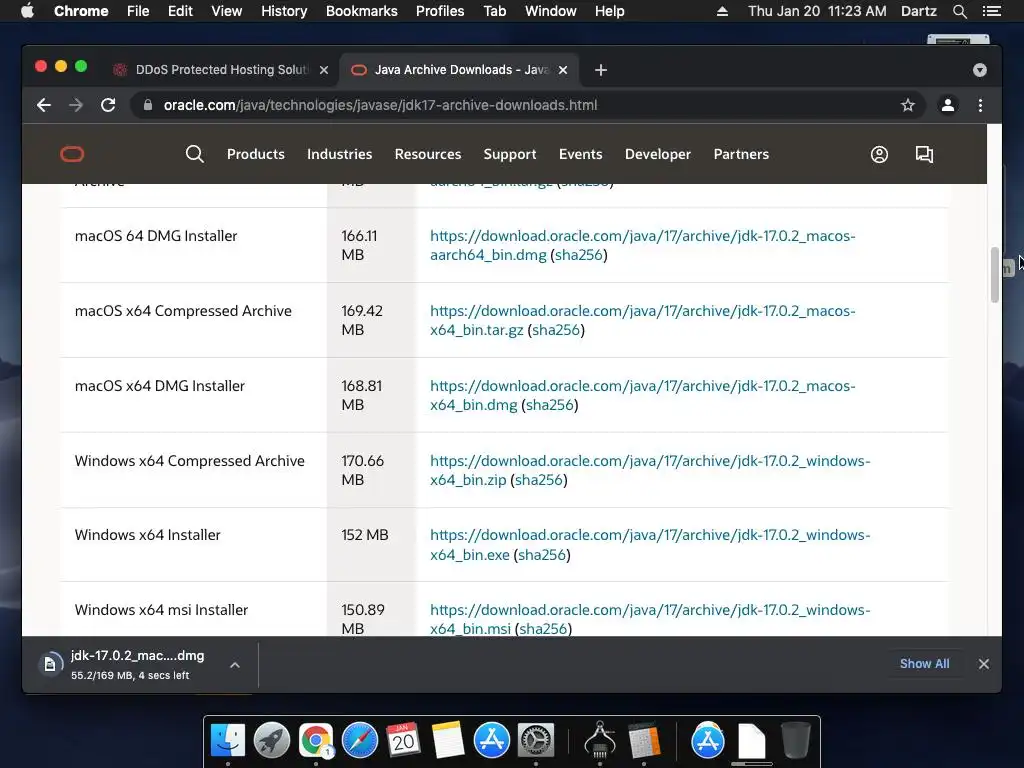Click the macOS x64 dmg download link

(643, 395)
